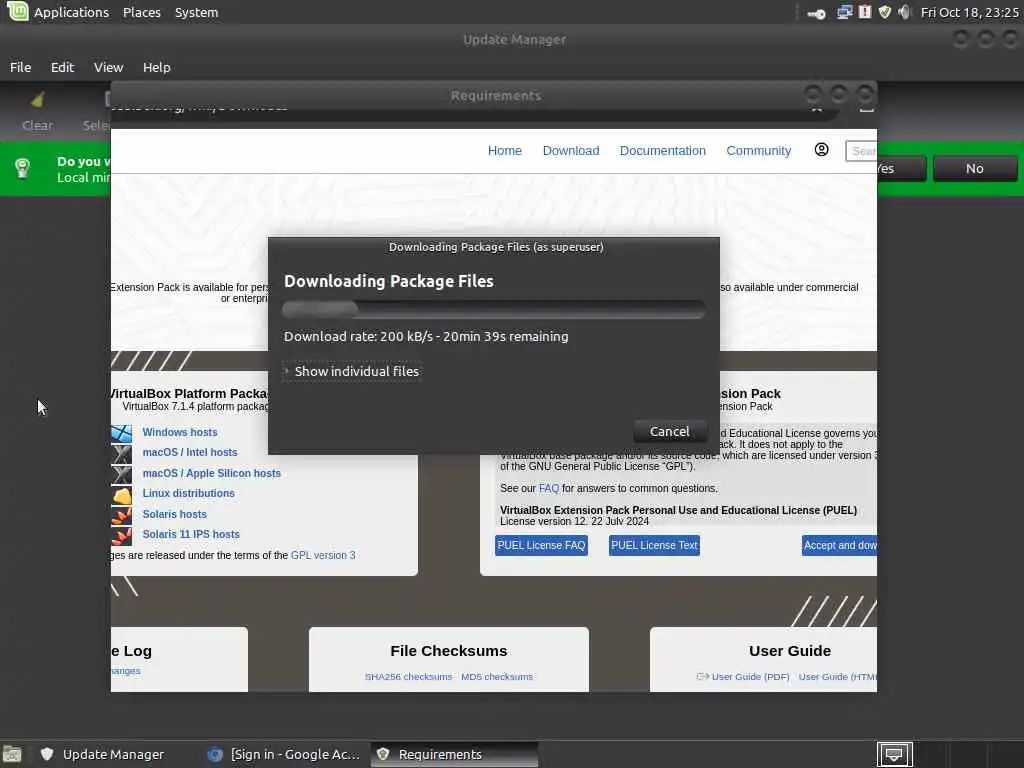The width and height of the screenshot is (1024, 768).
Task: Open the SHA256 checksums link
Action: 408,677
